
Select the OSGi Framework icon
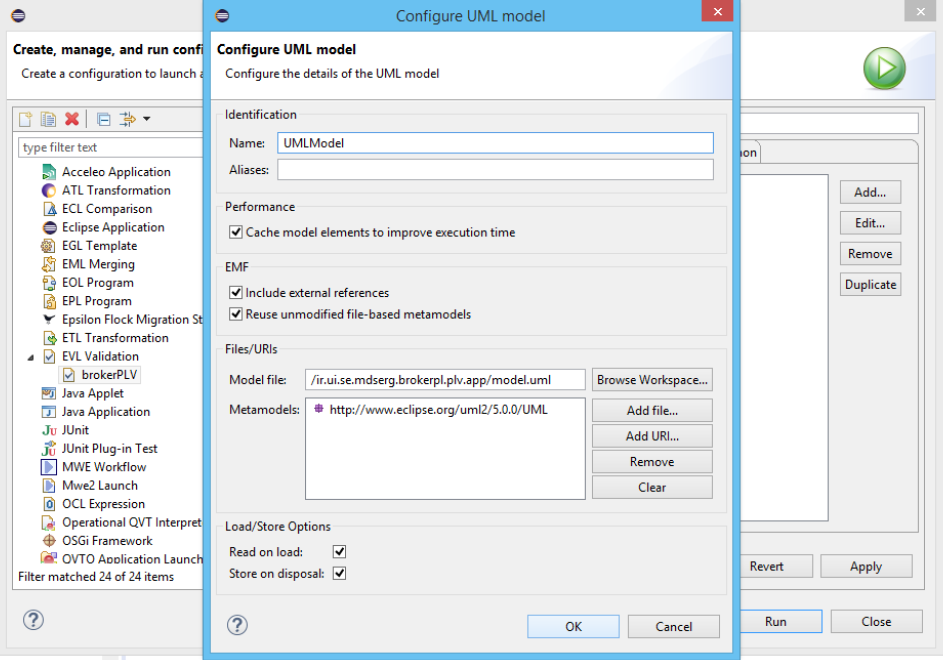(x=49, y=541)
